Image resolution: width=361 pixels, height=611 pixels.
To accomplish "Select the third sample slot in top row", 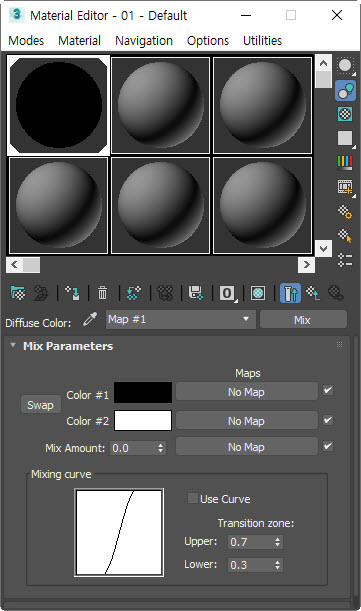I will coord(262,105).
